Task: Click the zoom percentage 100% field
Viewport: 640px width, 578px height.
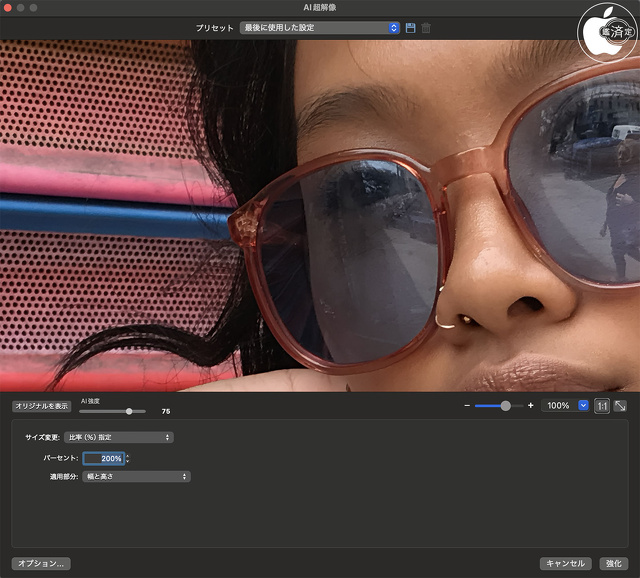Action: pos(558,406)
